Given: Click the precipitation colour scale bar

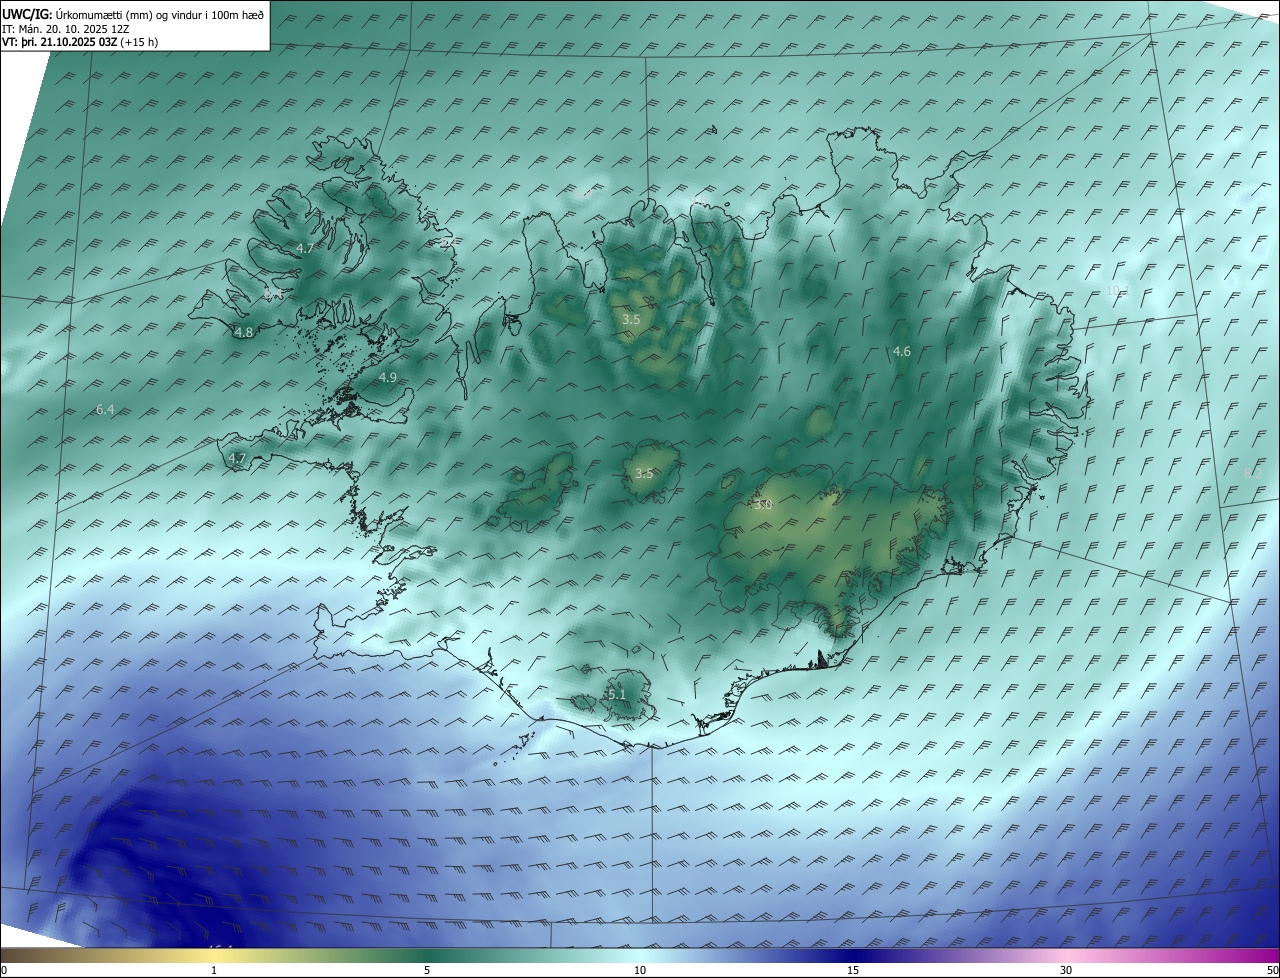Looking at the screenshot, I should tap(640, 956).
